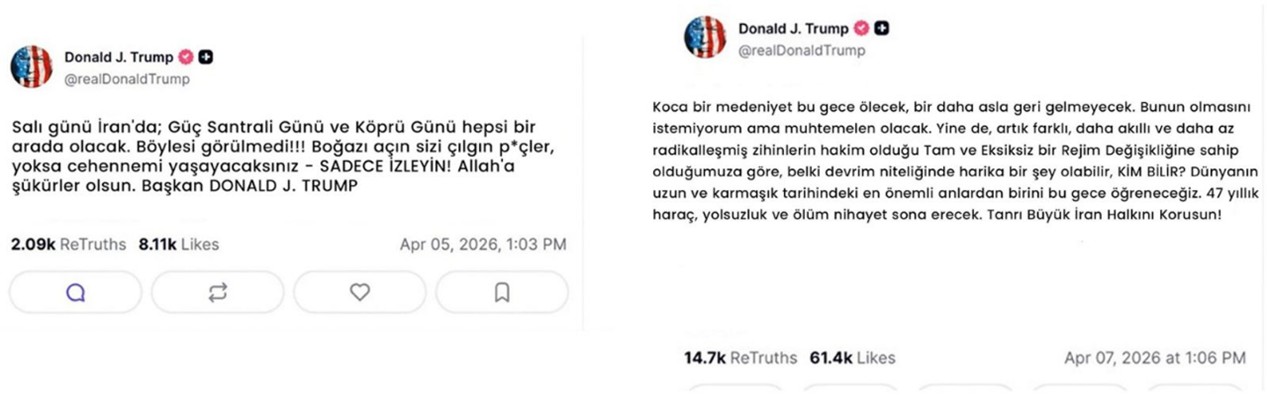Open the @realDonaldTrump handle on the Apr 07 post
Viewport: 1267px width, 418px height.
[x=801, y=50]
